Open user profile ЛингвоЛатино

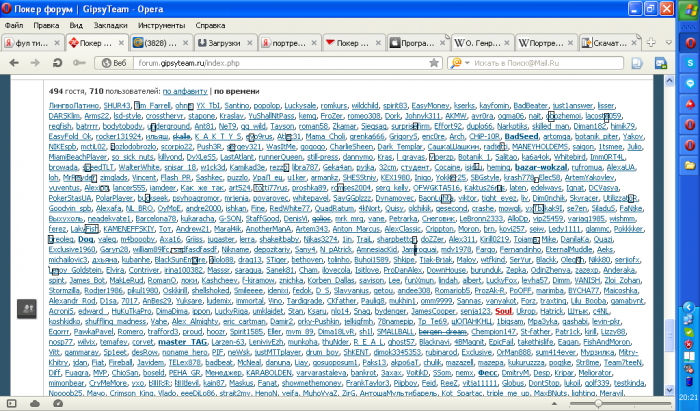click(x=74, y=106)
